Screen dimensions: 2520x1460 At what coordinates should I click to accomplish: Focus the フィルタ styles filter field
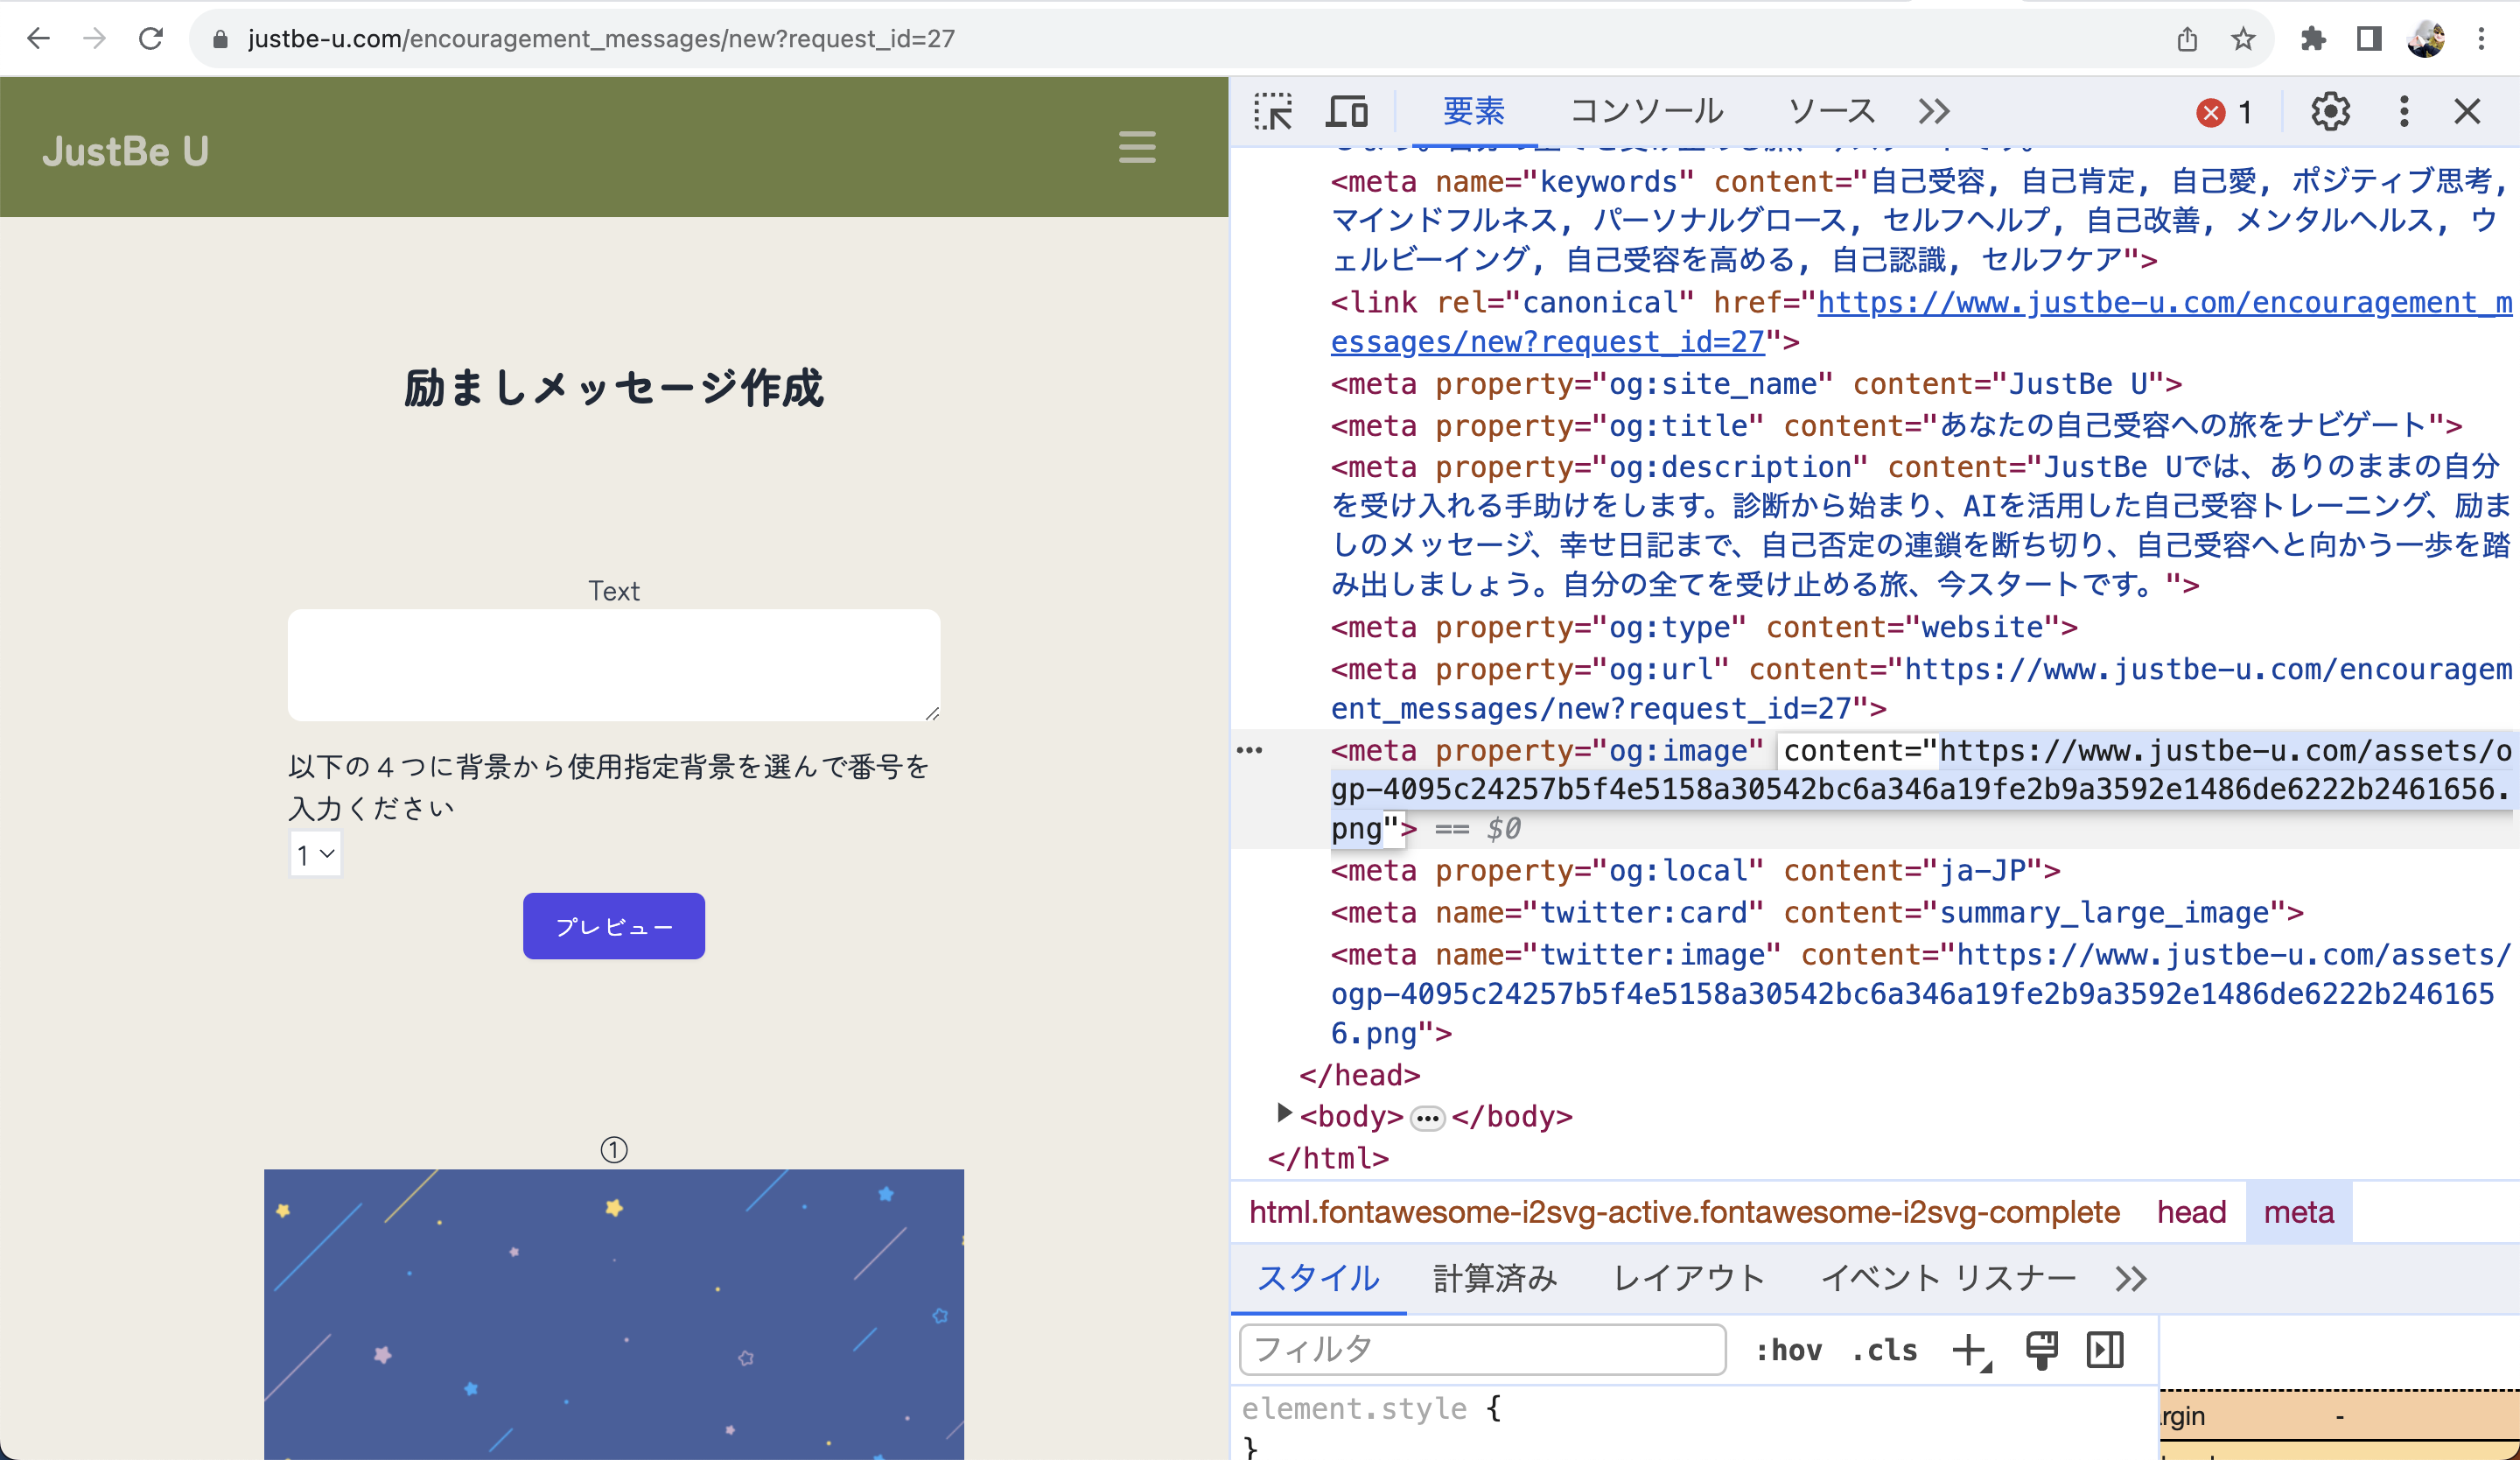coord(1482,1349)
